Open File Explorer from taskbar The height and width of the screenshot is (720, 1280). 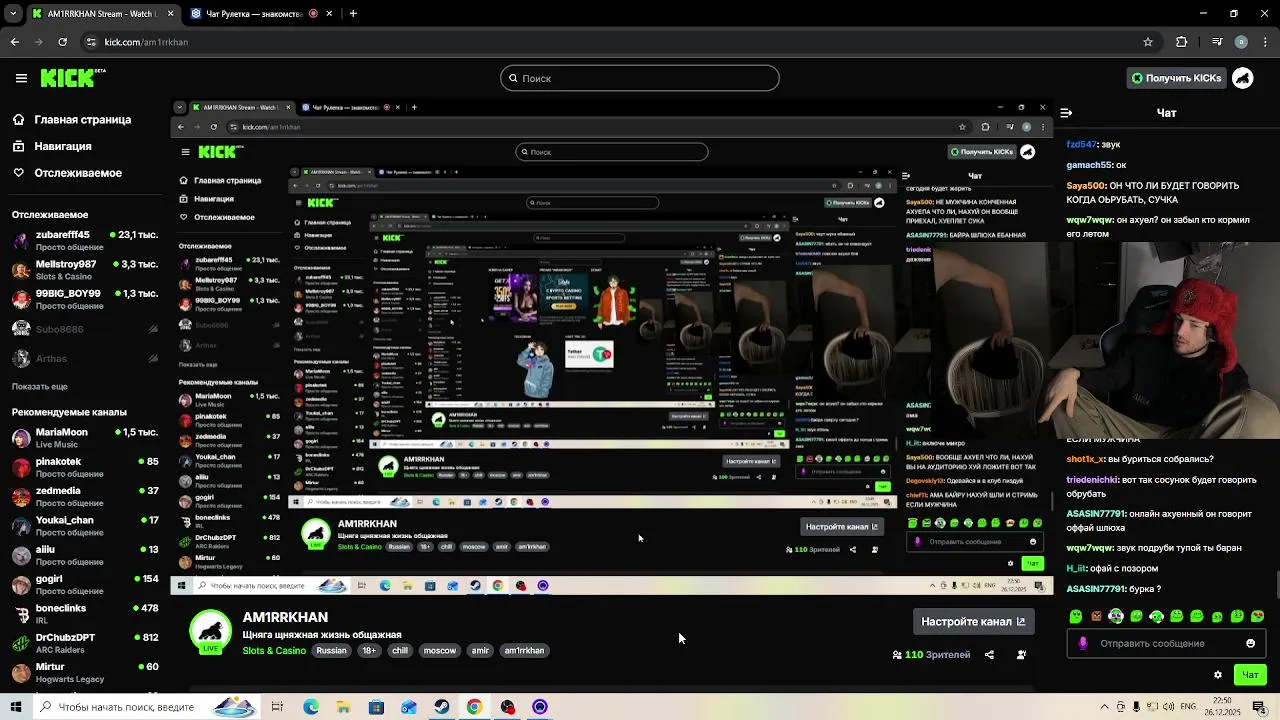[343, 707]
